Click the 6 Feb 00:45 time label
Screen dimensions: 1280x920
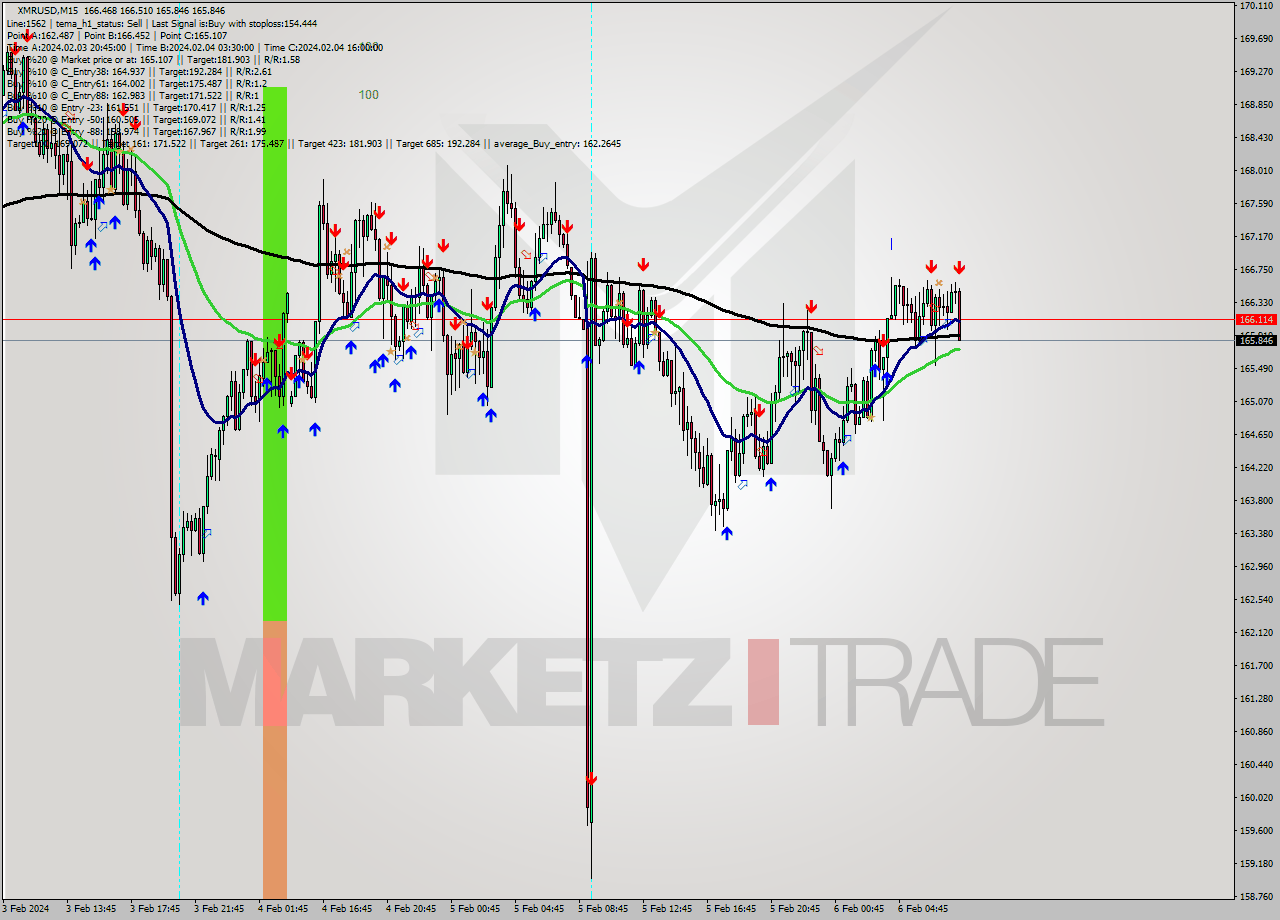pos(859,909)
